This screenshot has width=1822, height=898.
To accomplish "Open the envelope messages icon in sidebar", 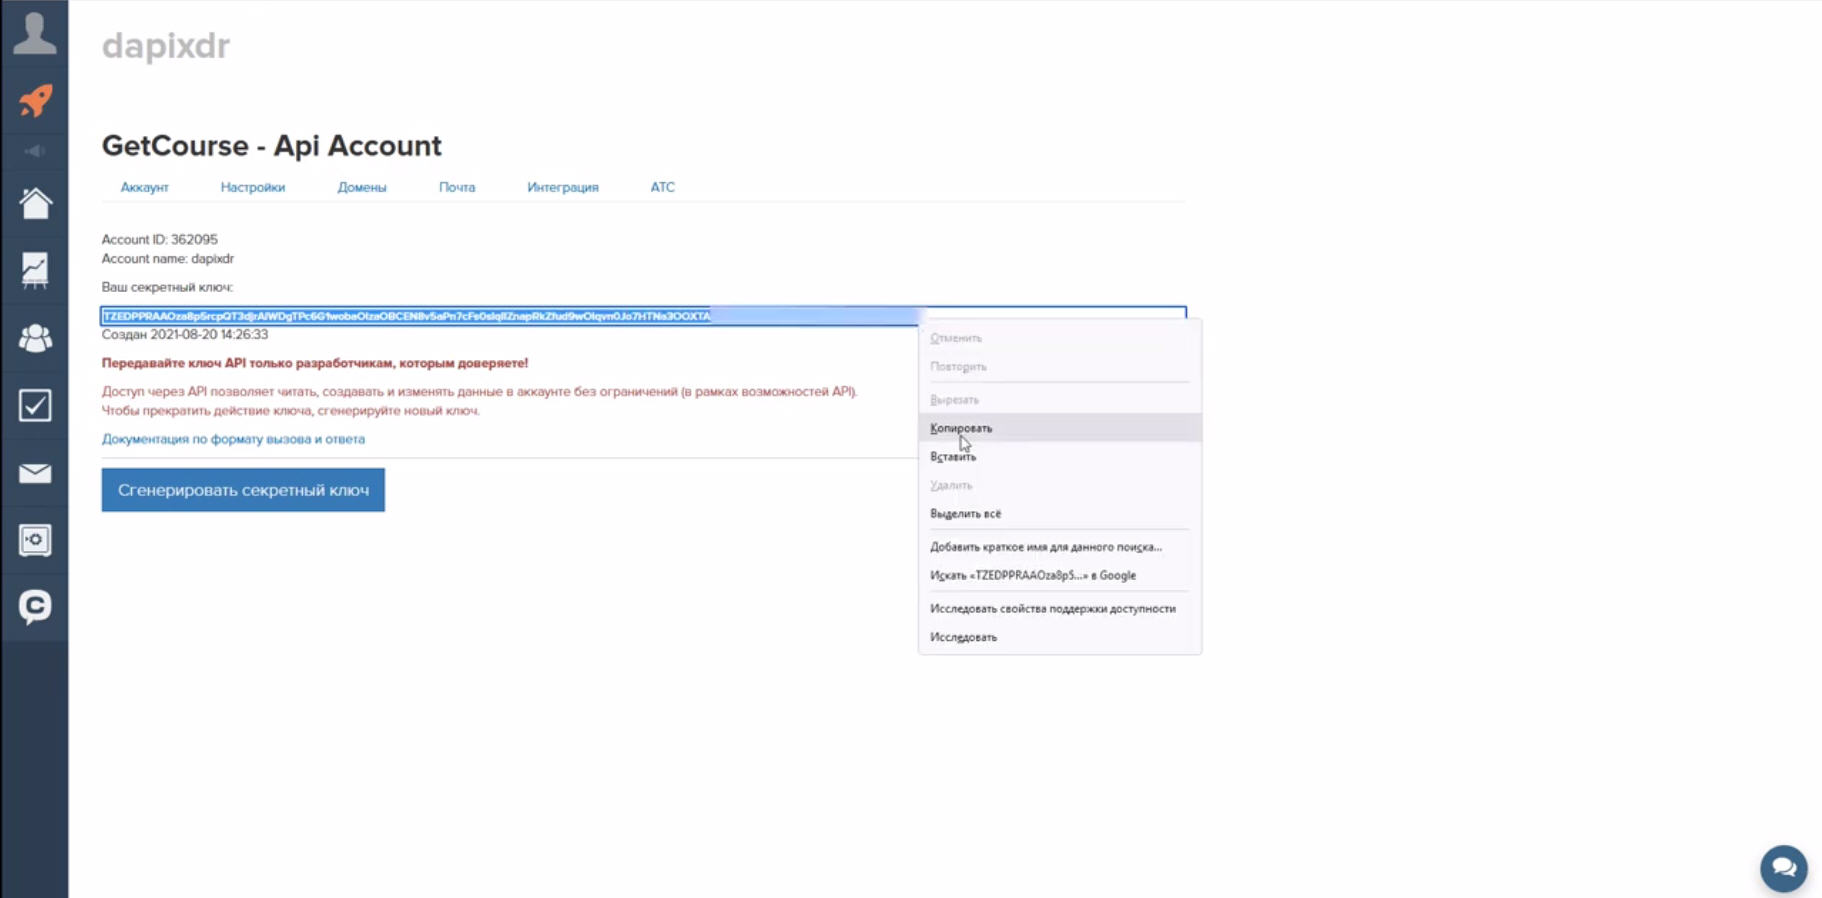I will tap(35, 473).
